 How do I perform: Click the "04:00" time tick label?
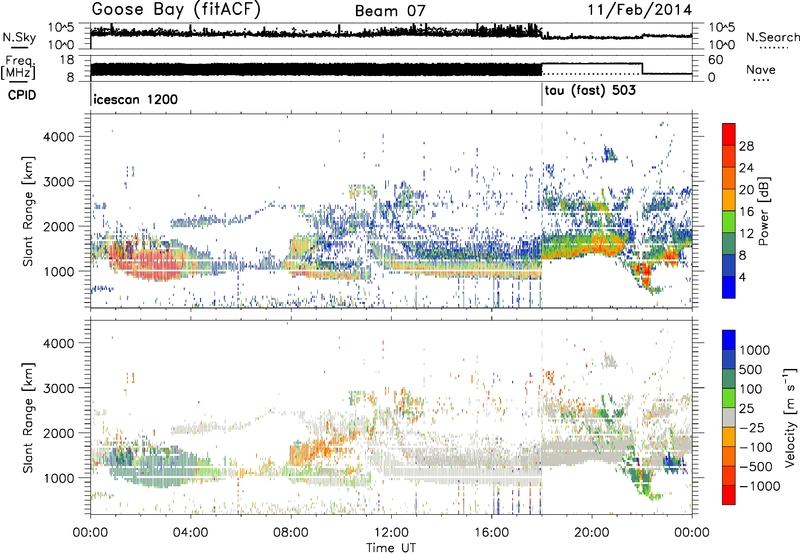(191, 533)
